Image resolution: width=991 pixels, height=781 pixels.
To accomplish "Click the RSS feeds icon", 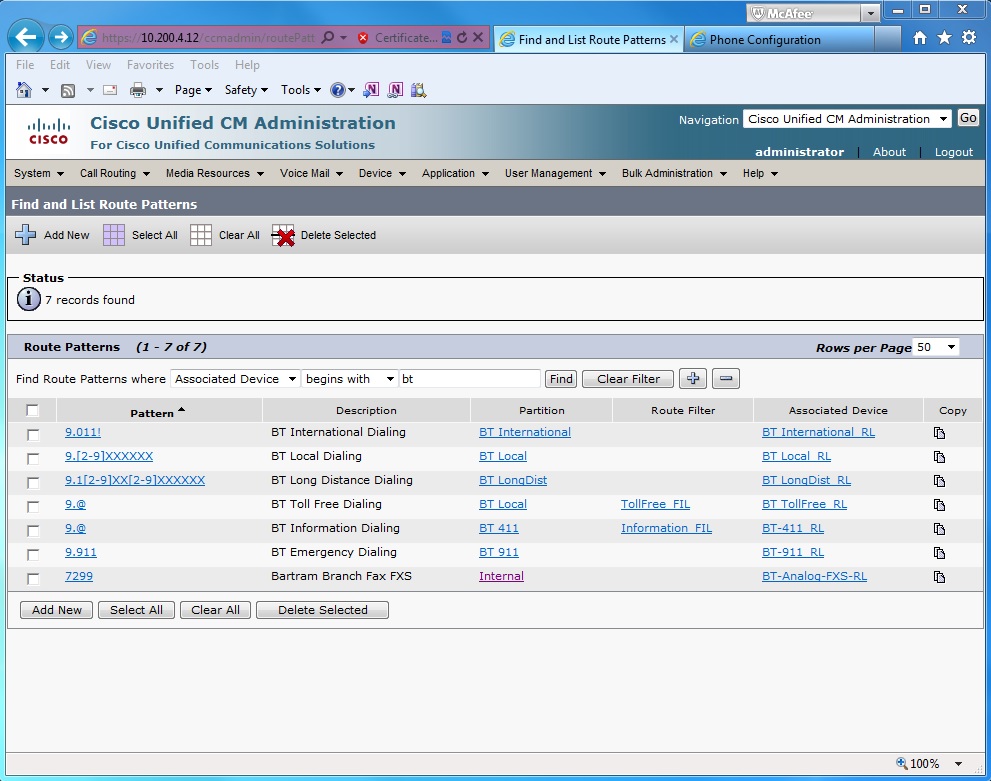I will (x=68, y=90).
